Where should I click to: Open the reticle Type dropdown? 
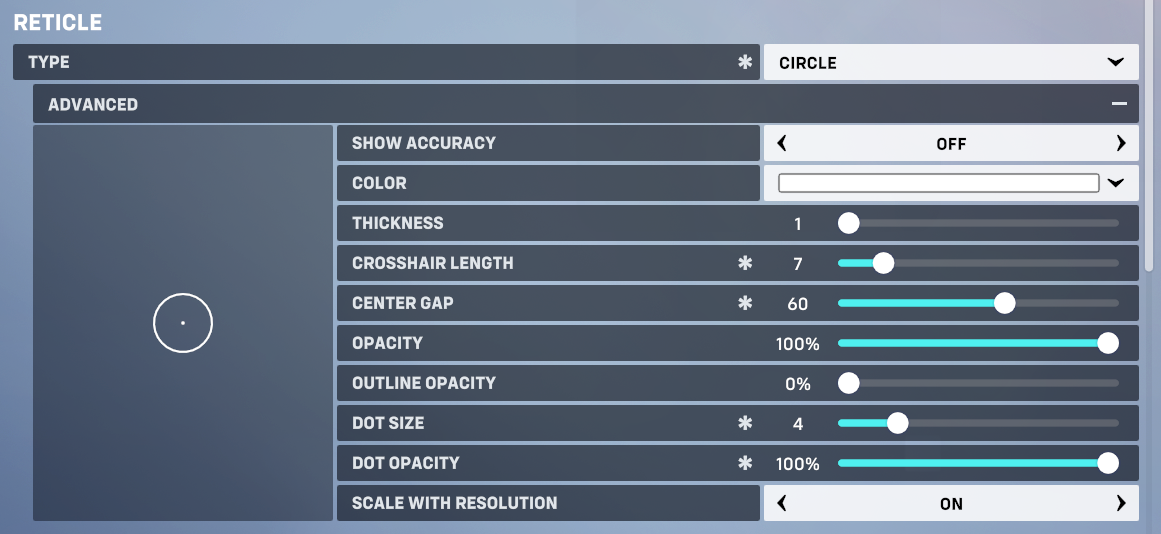click(x=950, y=62)
